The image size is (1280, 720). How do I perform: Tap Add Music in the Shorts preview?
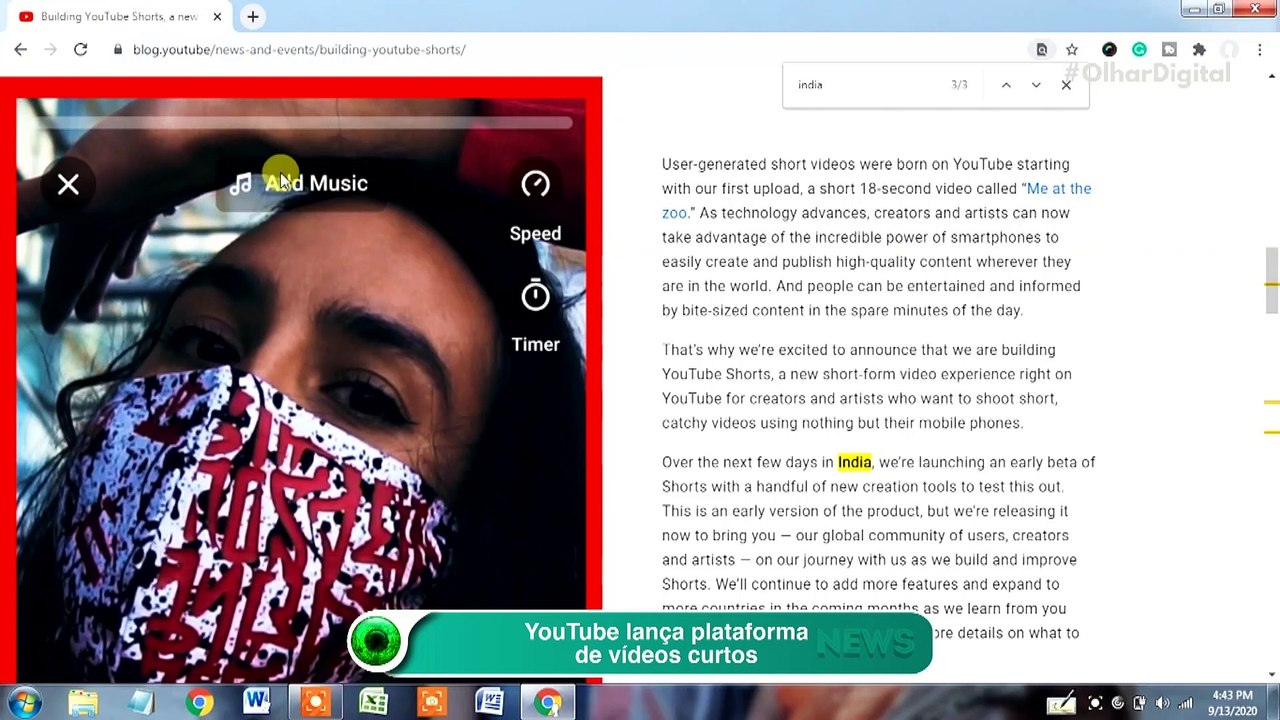(300, 184)
